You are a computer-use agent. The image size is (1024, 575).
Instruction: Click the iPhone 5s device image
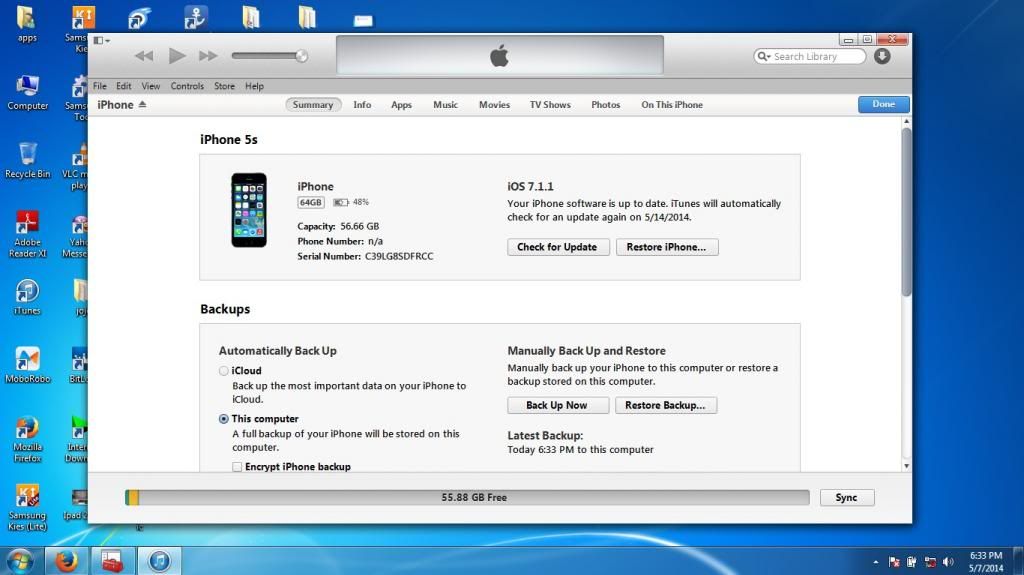[249, 210]
